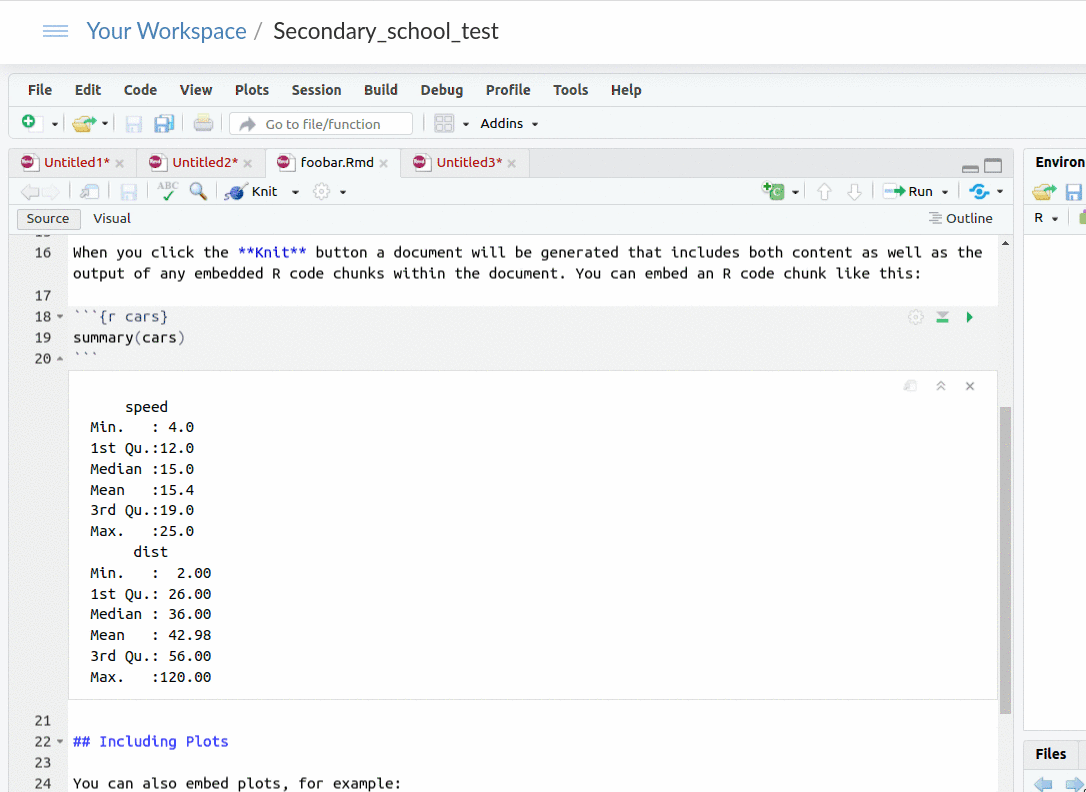Screen dimensions: 1086x792
Task: Click the Publish icon in editor toolbar
Action: [979, 191]
